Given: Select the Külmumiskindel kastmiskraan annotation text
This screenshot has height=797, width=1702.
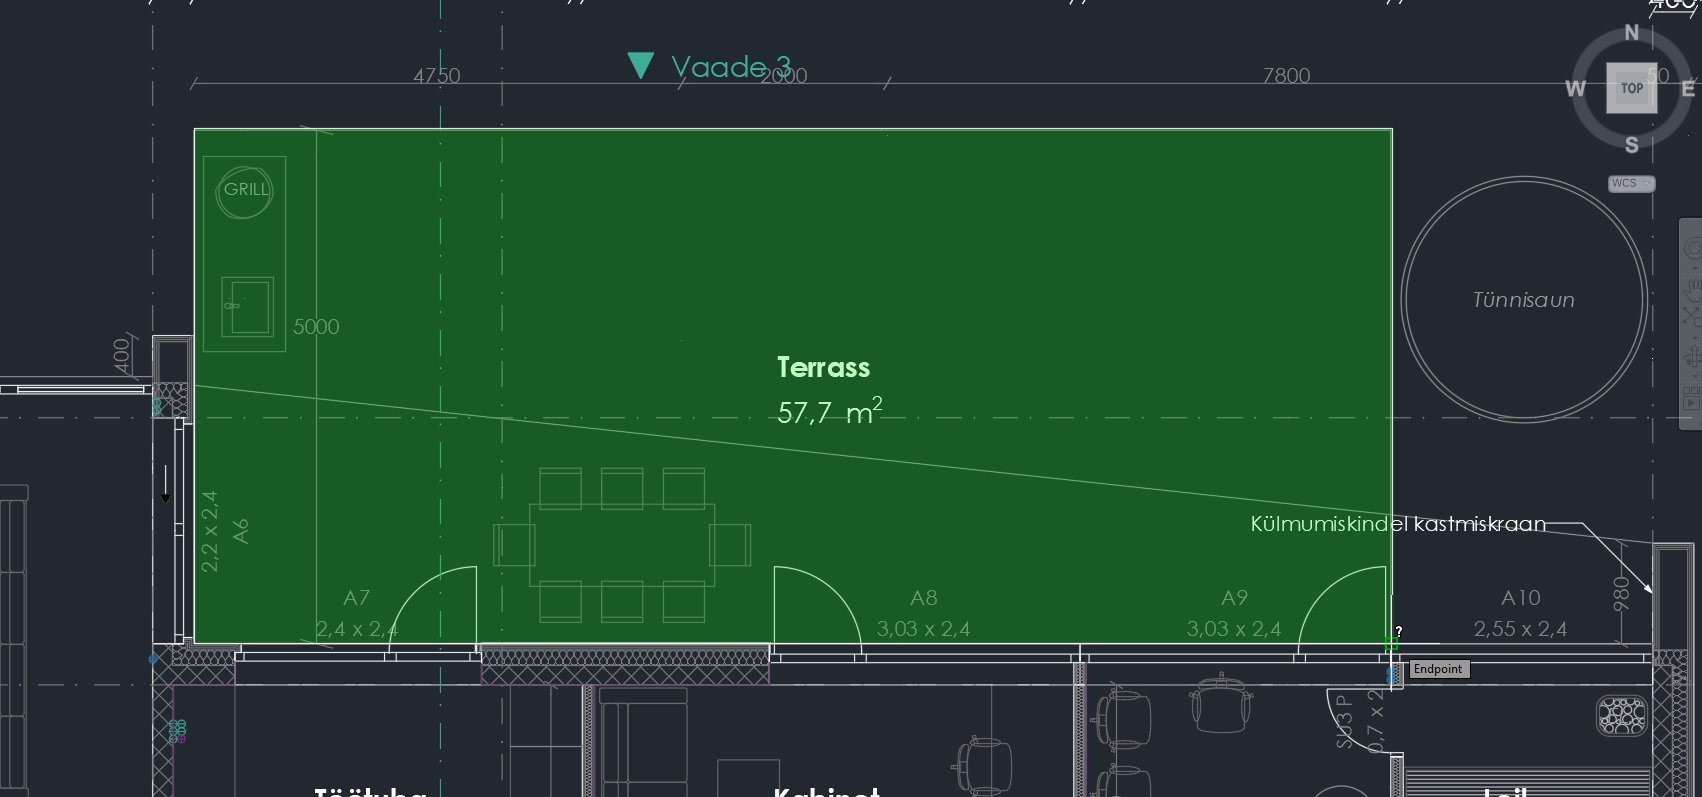Looking at the screenshot, I should pyautogui.click(x=1397, y=524).
